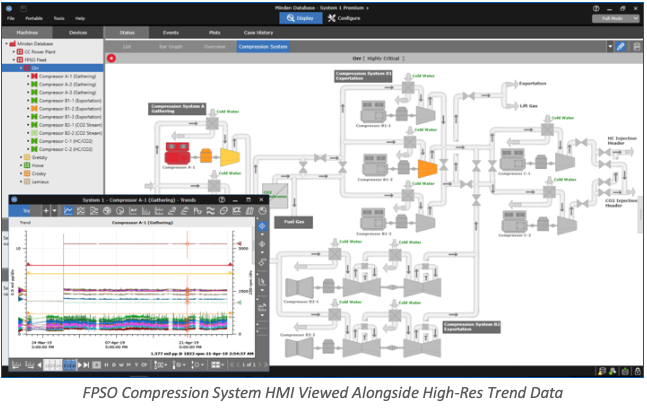Jump to latest data with skip-end arrow
This screenshot has height=408, width=647.
86,365
